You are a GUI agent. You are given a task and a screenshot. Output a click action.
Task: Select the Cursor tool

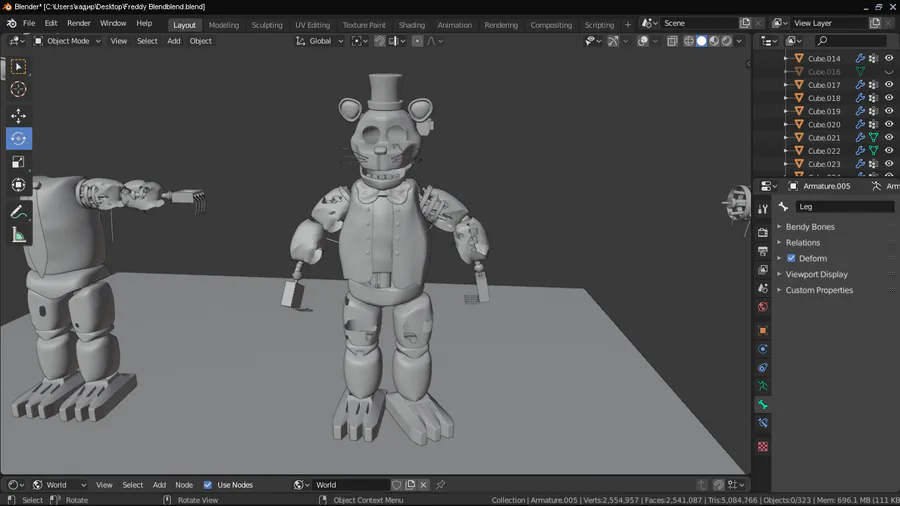(x=18, y=89)
